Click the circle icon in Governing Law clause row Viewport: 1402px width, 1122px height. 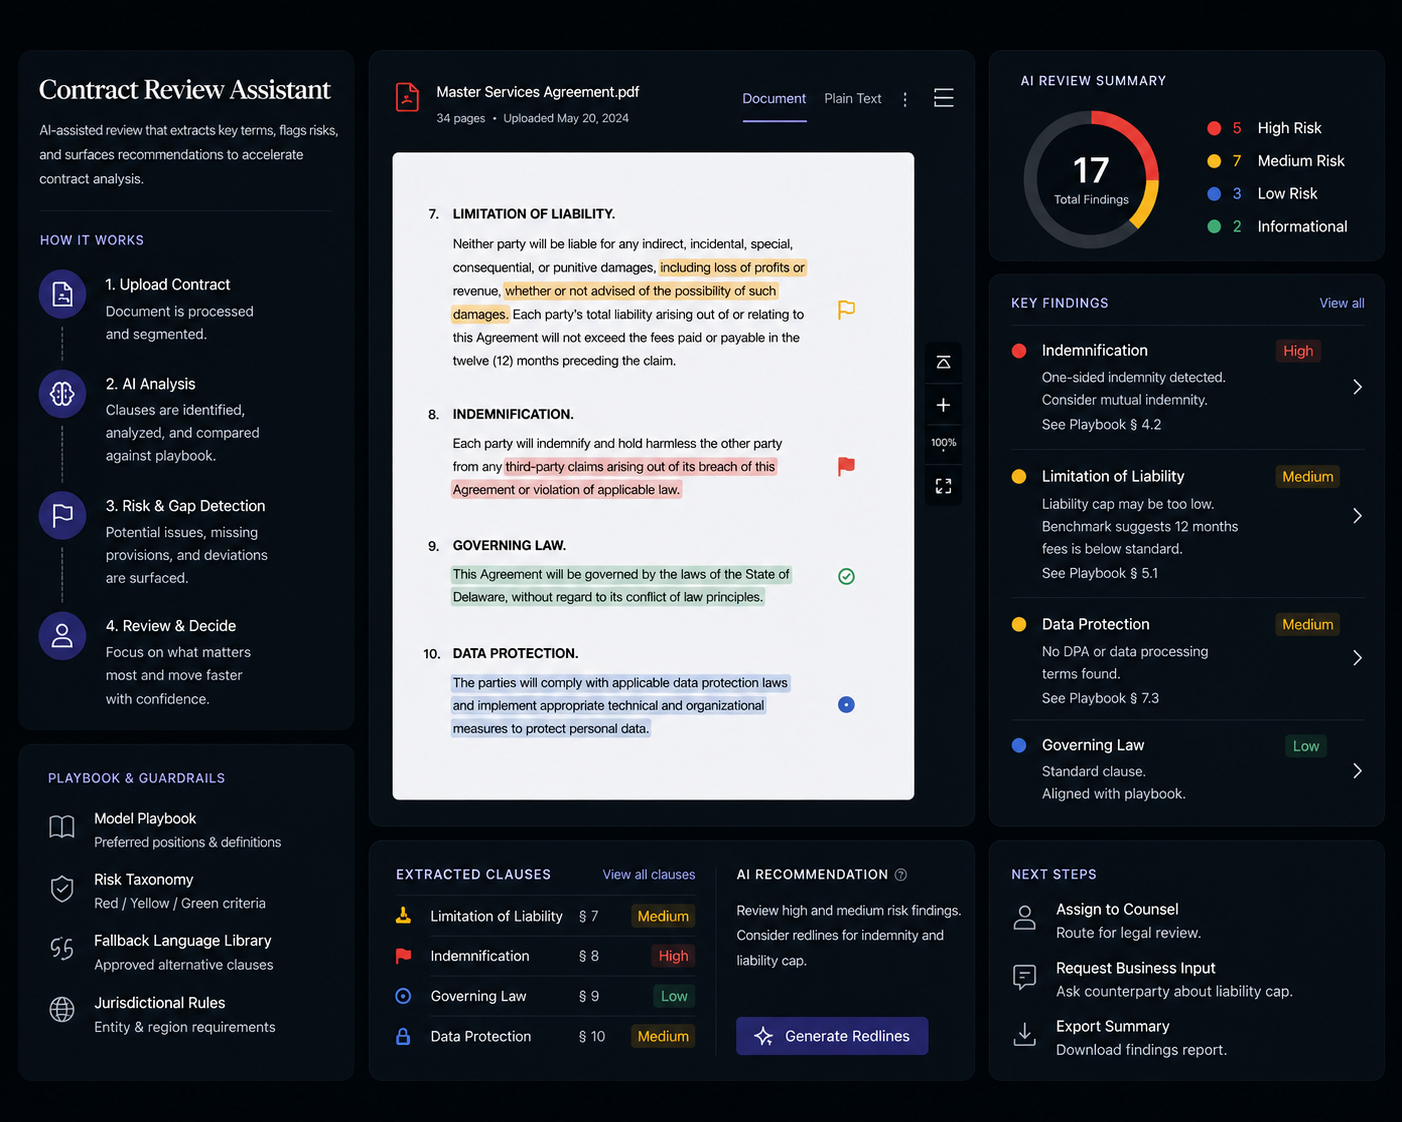[403, 996]
